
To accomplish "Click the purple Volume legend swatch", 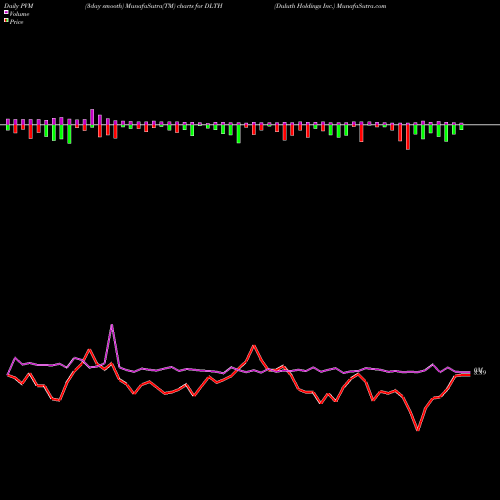I will [x=6, y=12].
